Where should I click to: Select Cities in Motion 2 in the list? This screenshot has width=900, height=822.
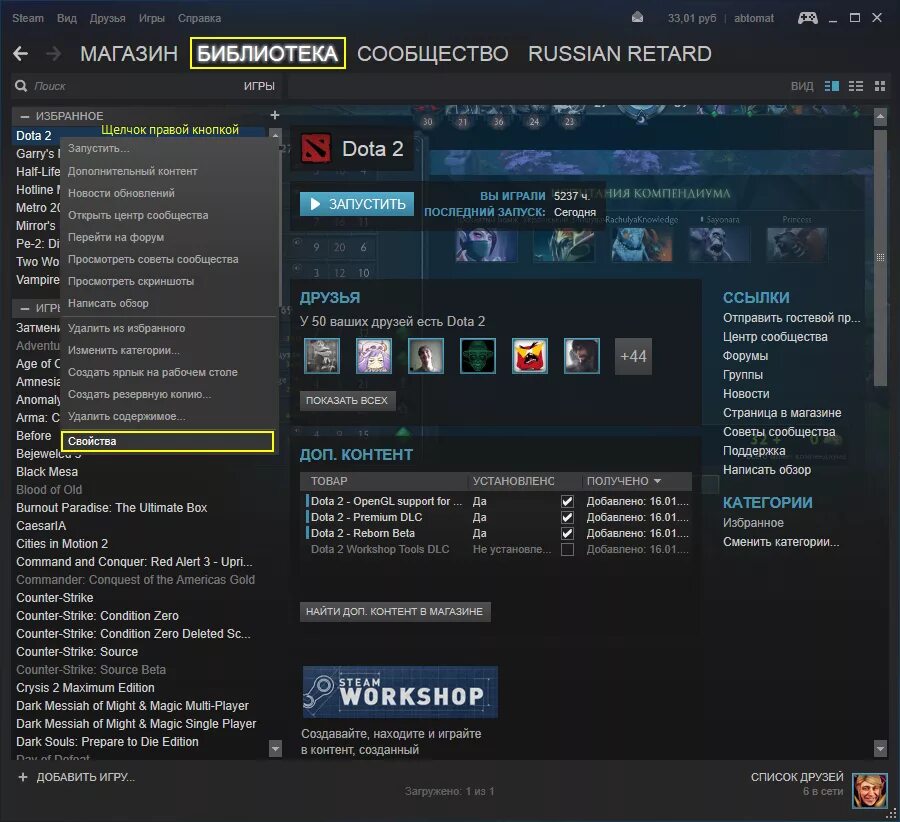(x=62, y=544)
